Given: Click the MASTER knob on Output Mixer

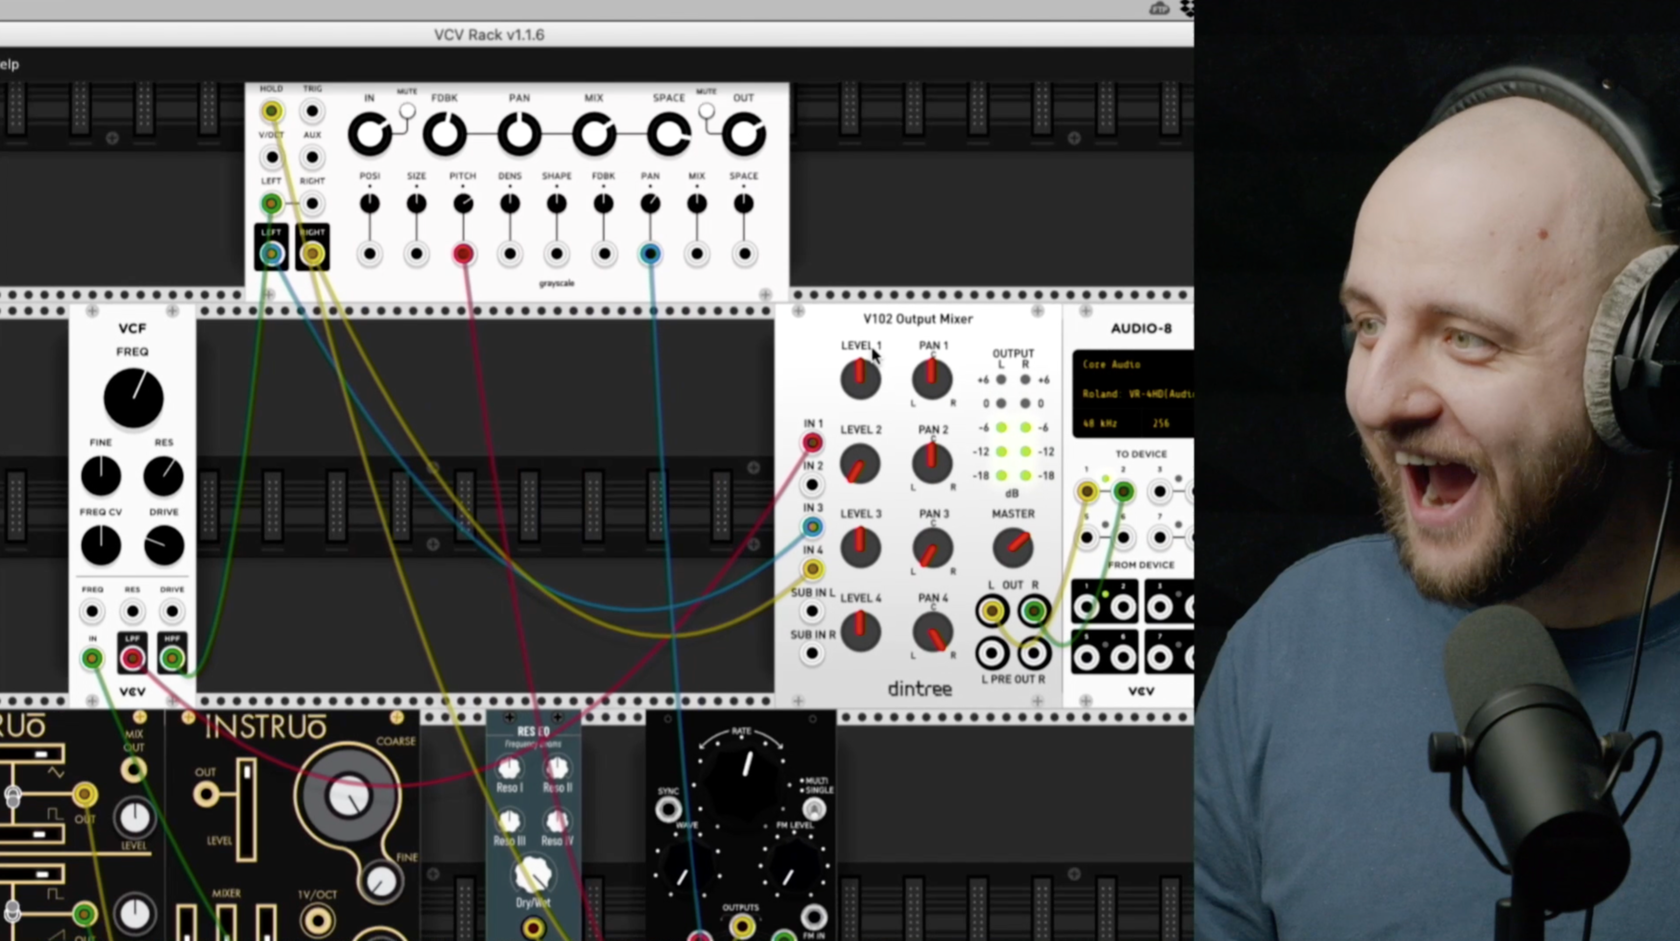Looking at the screenshot, I should pos(1012,547).
